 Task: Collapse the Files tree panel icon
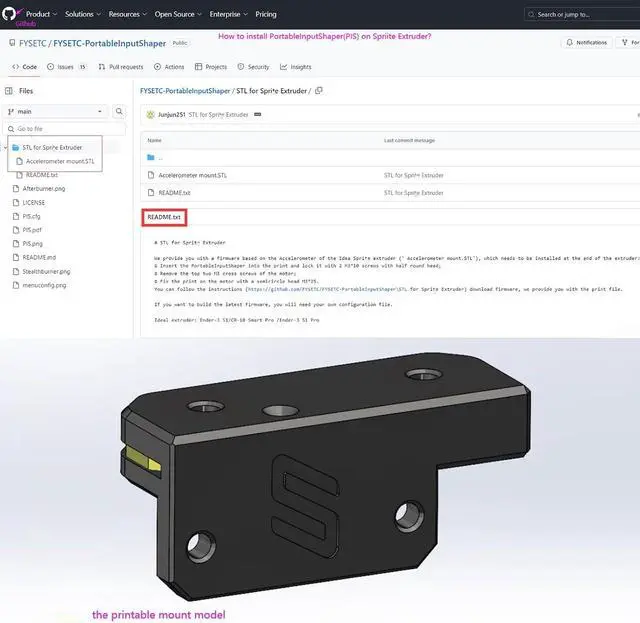pos(9,91)
